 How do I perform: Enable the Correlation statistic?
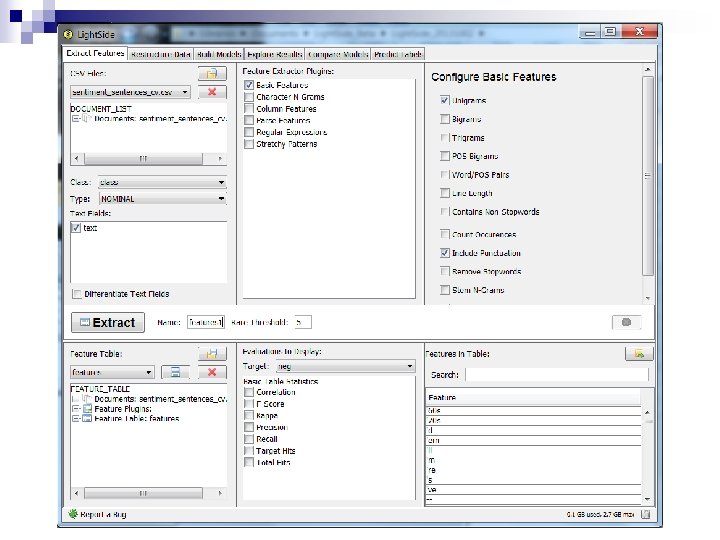[x=249, y=392]
